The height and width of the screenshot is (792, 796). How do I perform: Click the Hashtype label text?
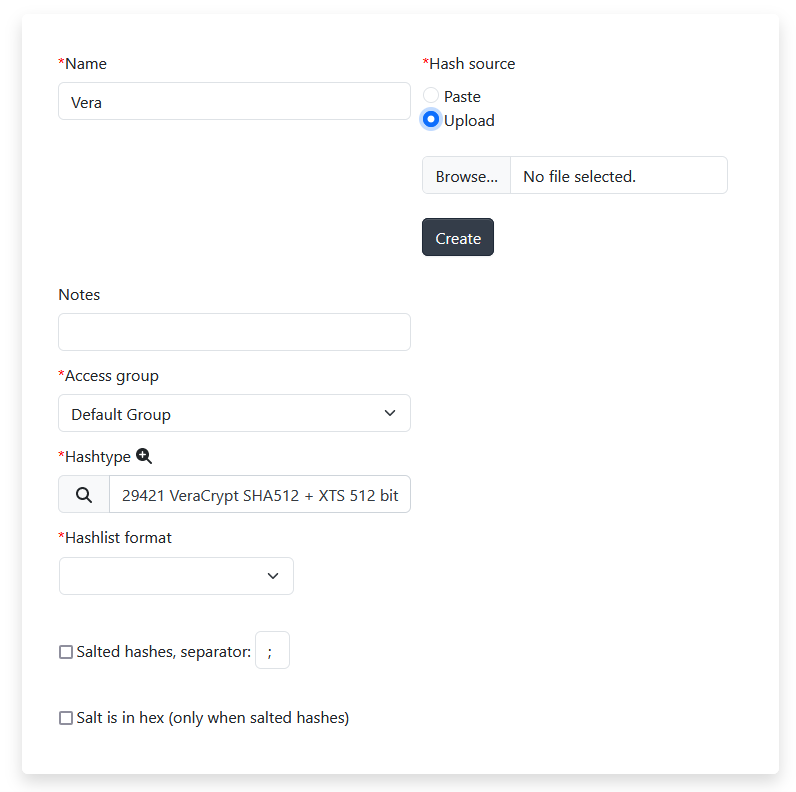point(98,456)
